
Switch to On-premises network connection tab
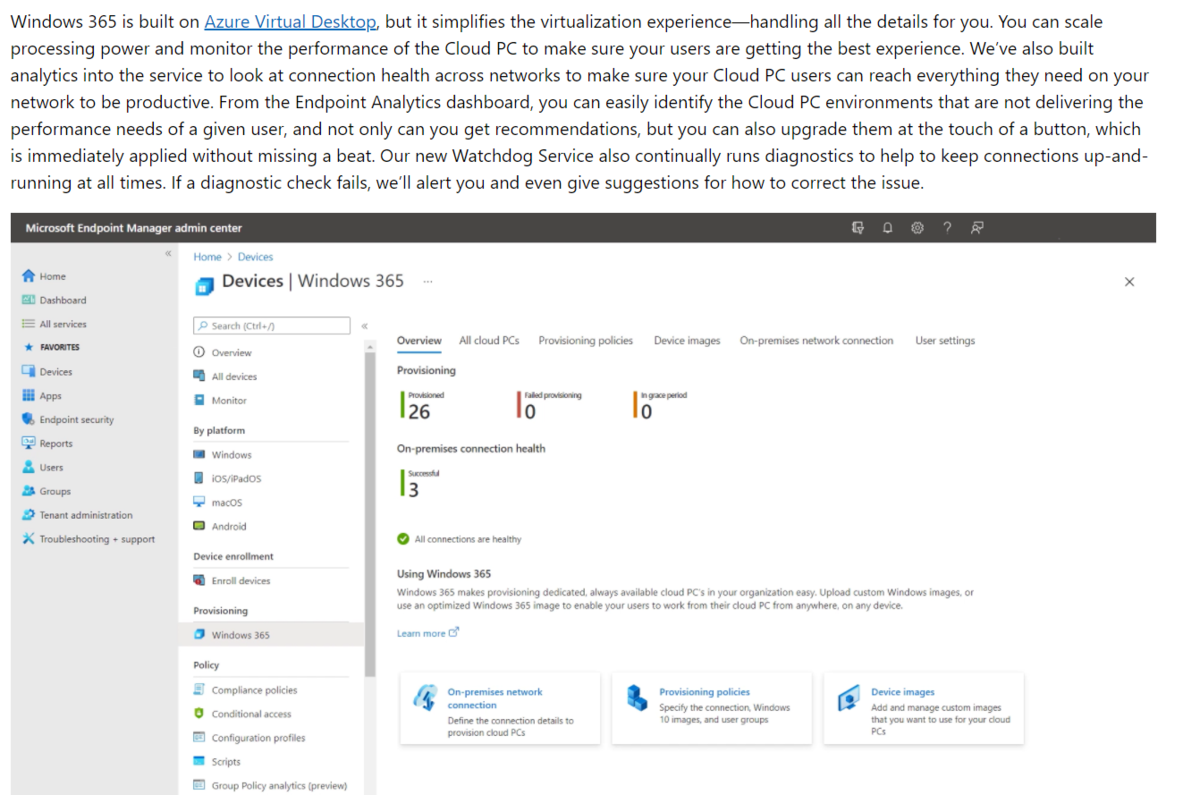pyautogui.click(x=816, y=340)
